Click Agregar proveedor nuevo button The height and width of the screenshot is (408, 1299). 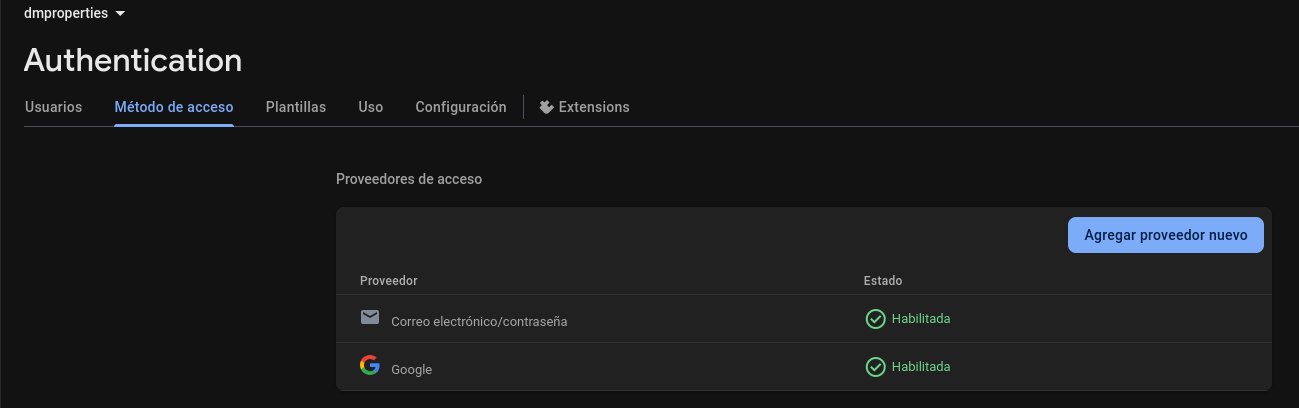pyautogui.click(x=1166, y=235)
